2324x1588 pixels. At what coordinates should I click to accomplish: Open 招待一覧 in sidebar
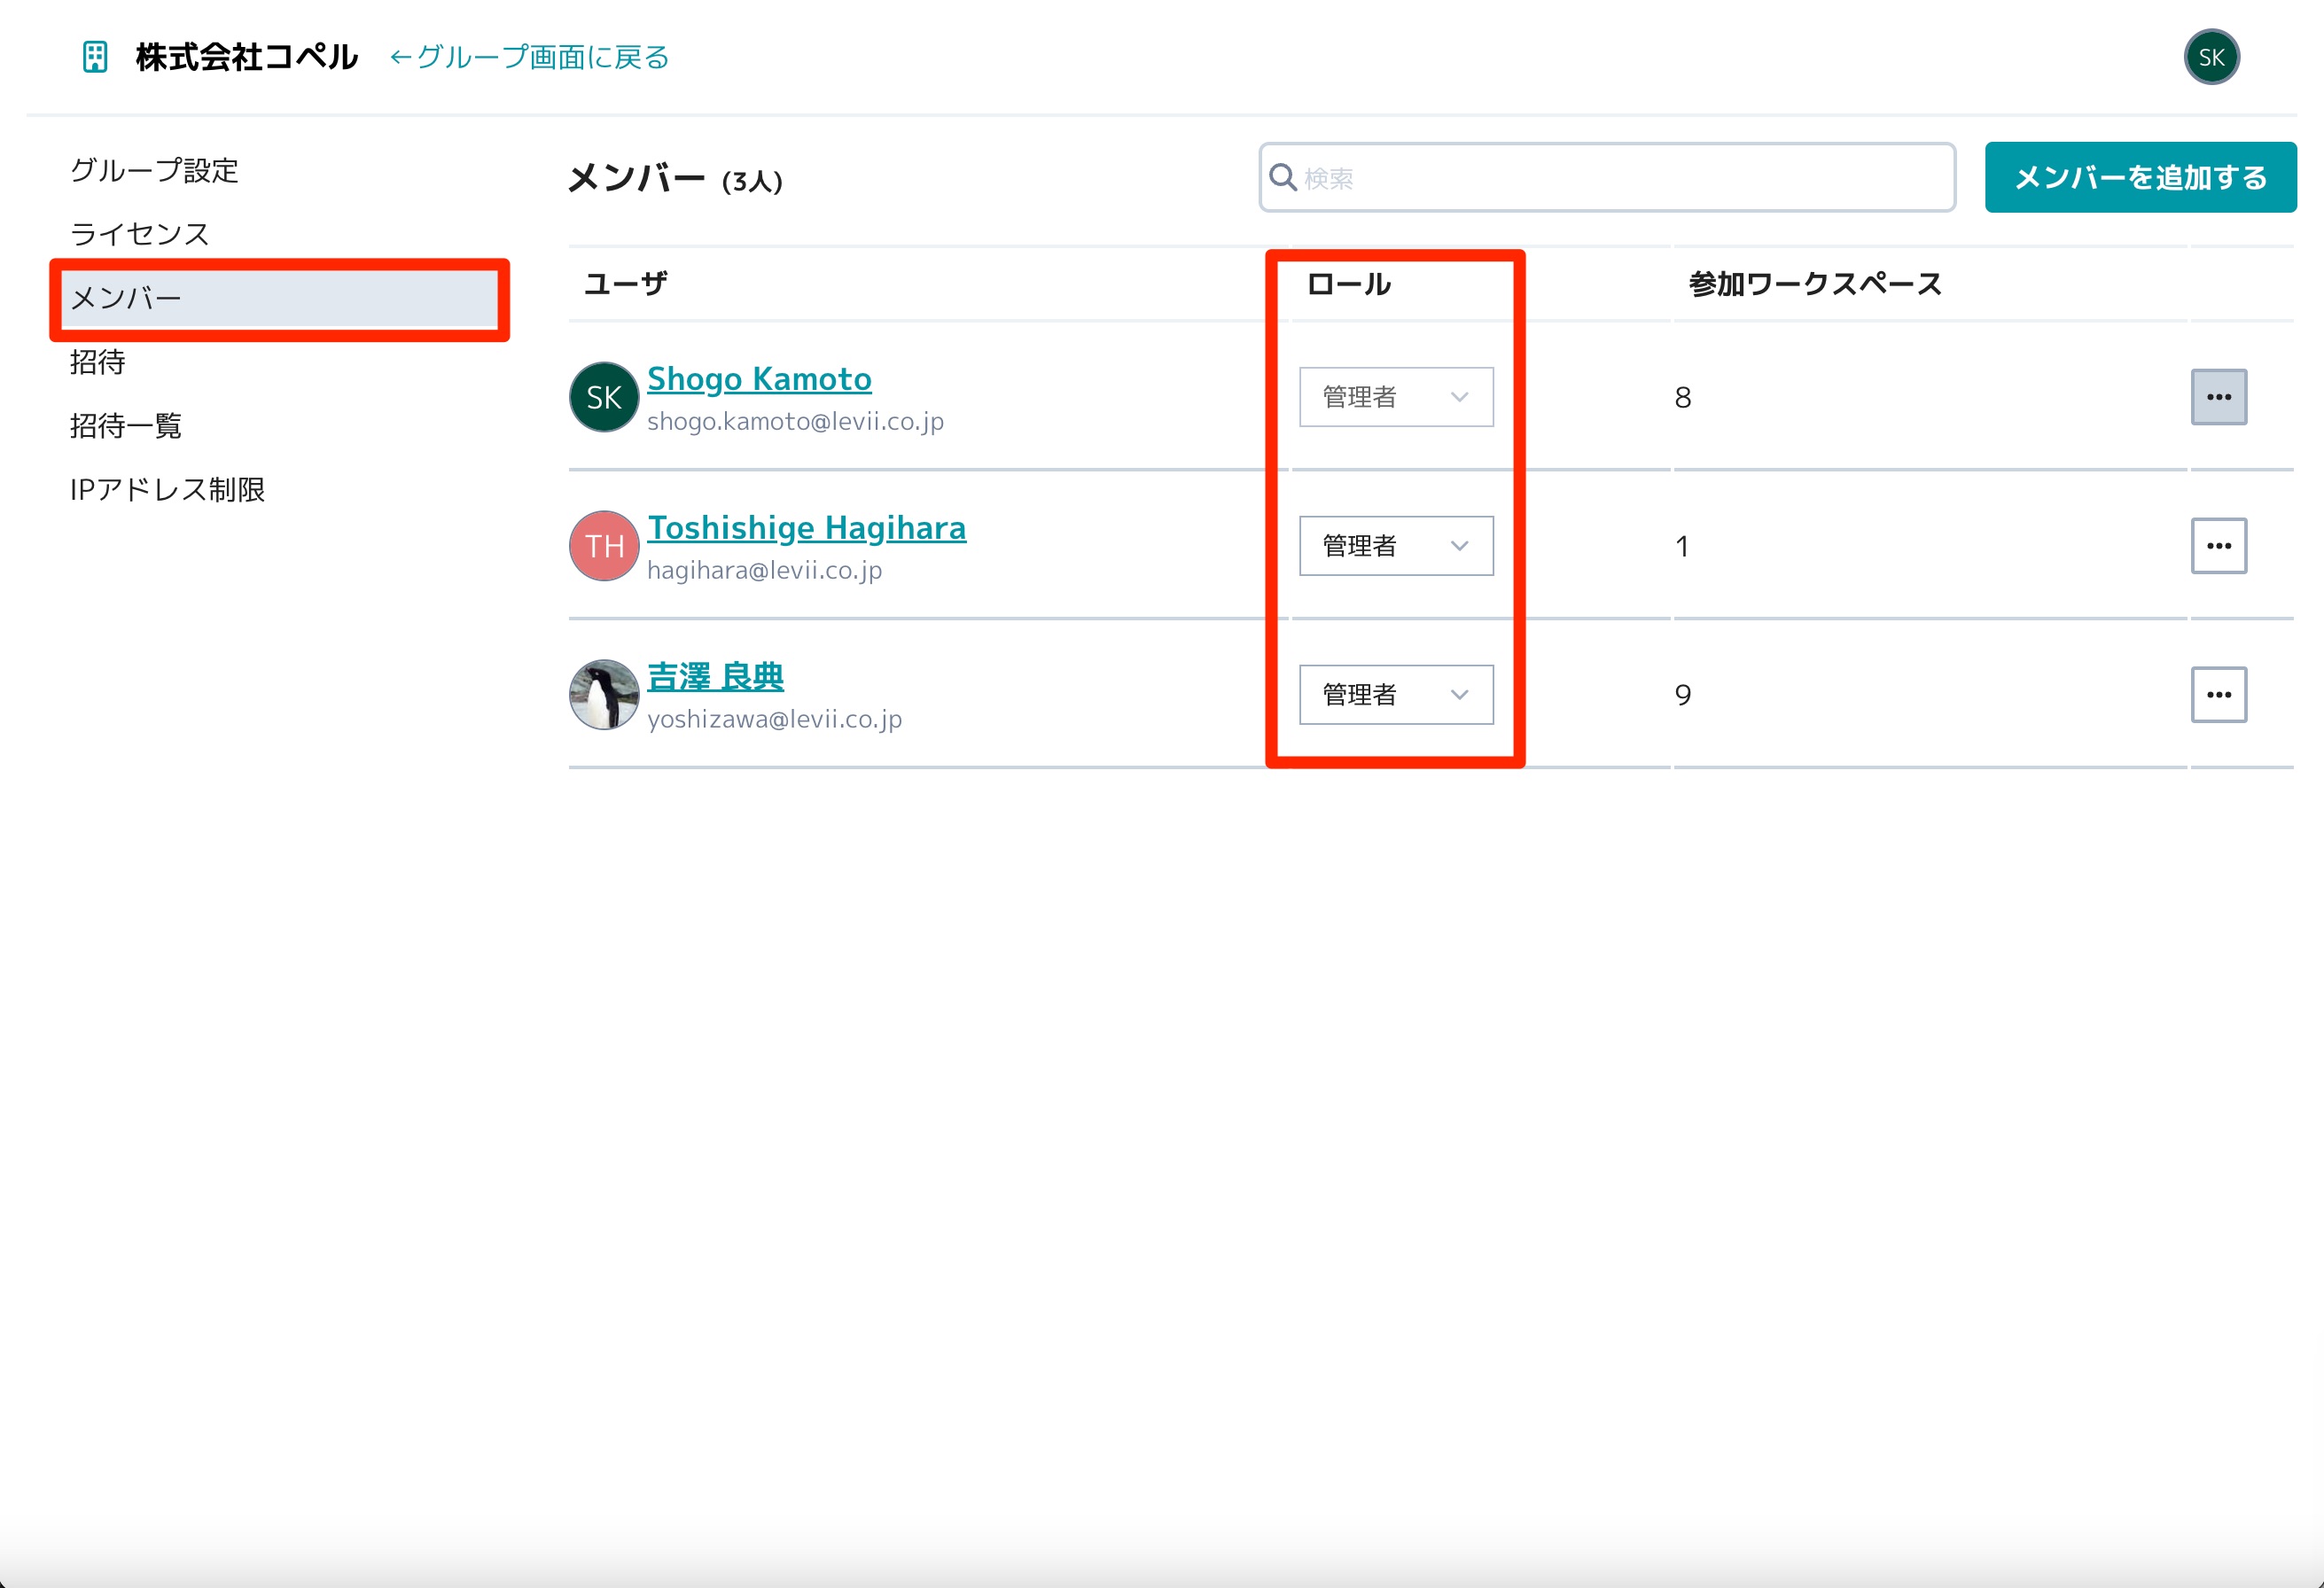tap(126, 426)
